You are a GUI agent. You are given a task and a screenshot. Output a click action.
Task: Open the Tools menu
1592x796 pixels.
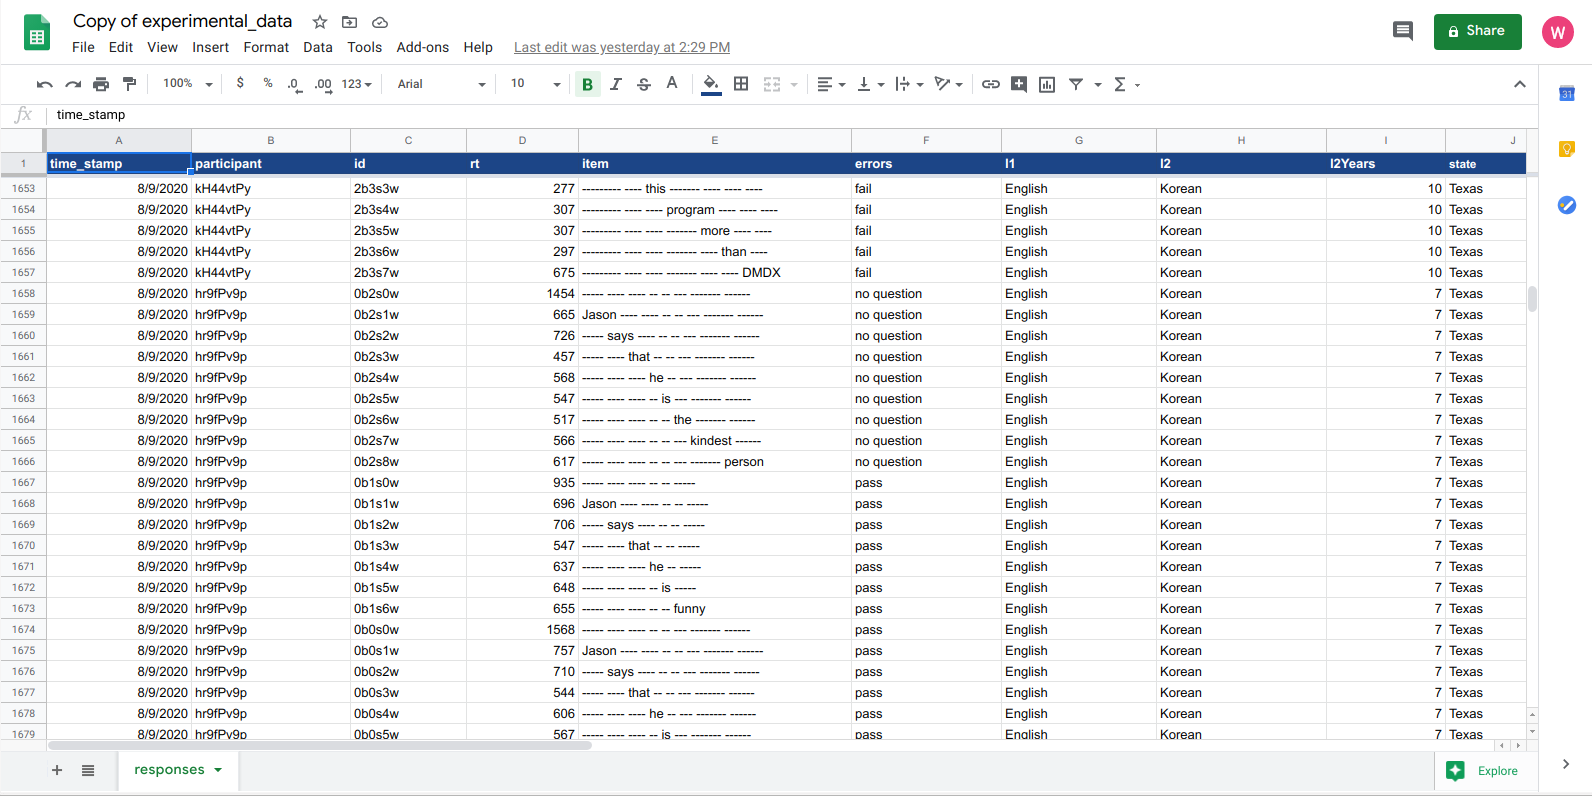click(x=364, y=47)
